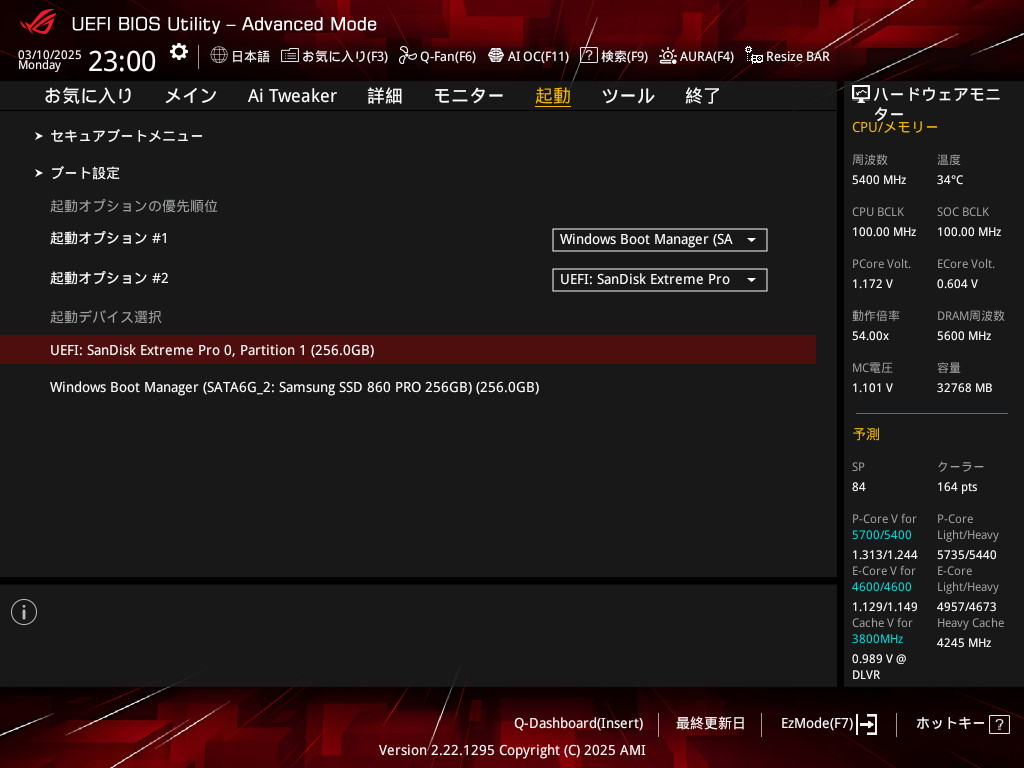Image resolution: width=1024 pixels, height=768 pixels.
Task: Open 検索(F9) search question-mark icon
Action: (589, 56)
